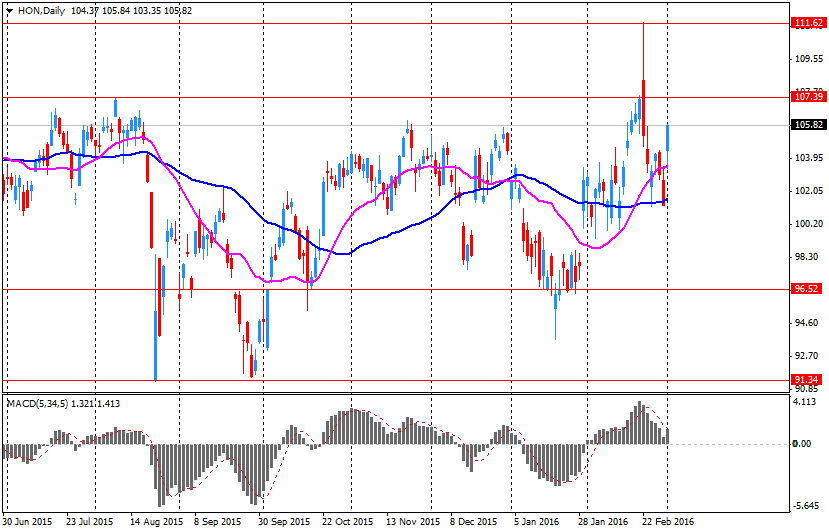Viewport: 829px width, 530px height.
Task: Click the 5 Jan 2016 date label
Action: click(x=537, y=522)
